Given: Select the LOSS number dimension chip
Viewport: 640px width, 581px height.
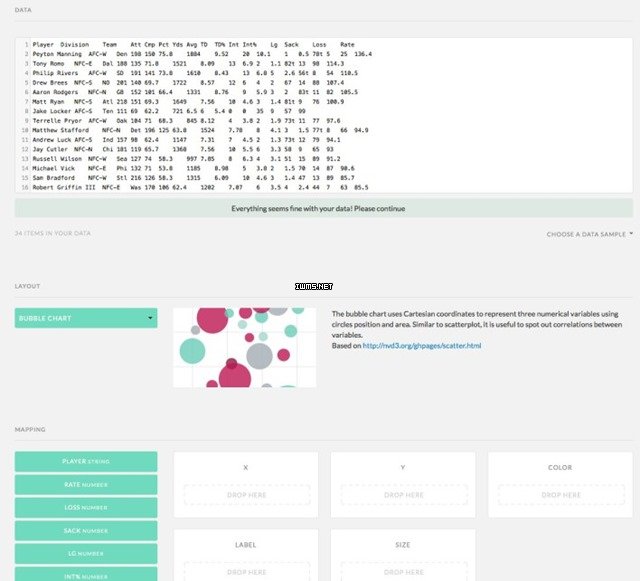Looking at the screenshot, I should pyautogui.click(x=86, y=508).
